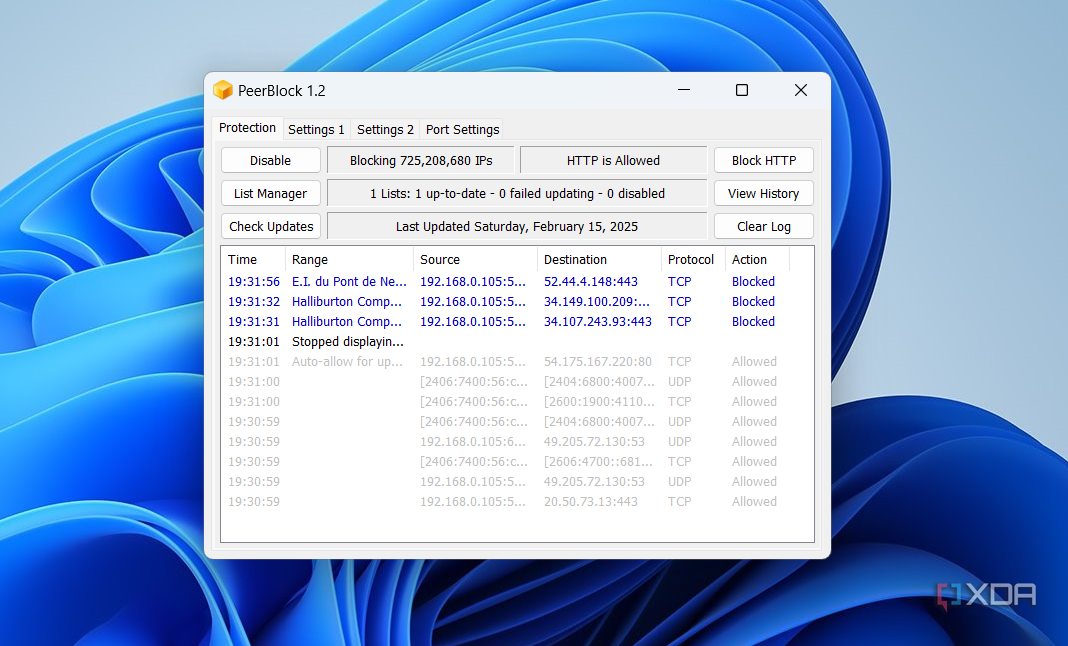Click source 192.168.0.105:6...

pyautogui.click(x=473, y=442)
